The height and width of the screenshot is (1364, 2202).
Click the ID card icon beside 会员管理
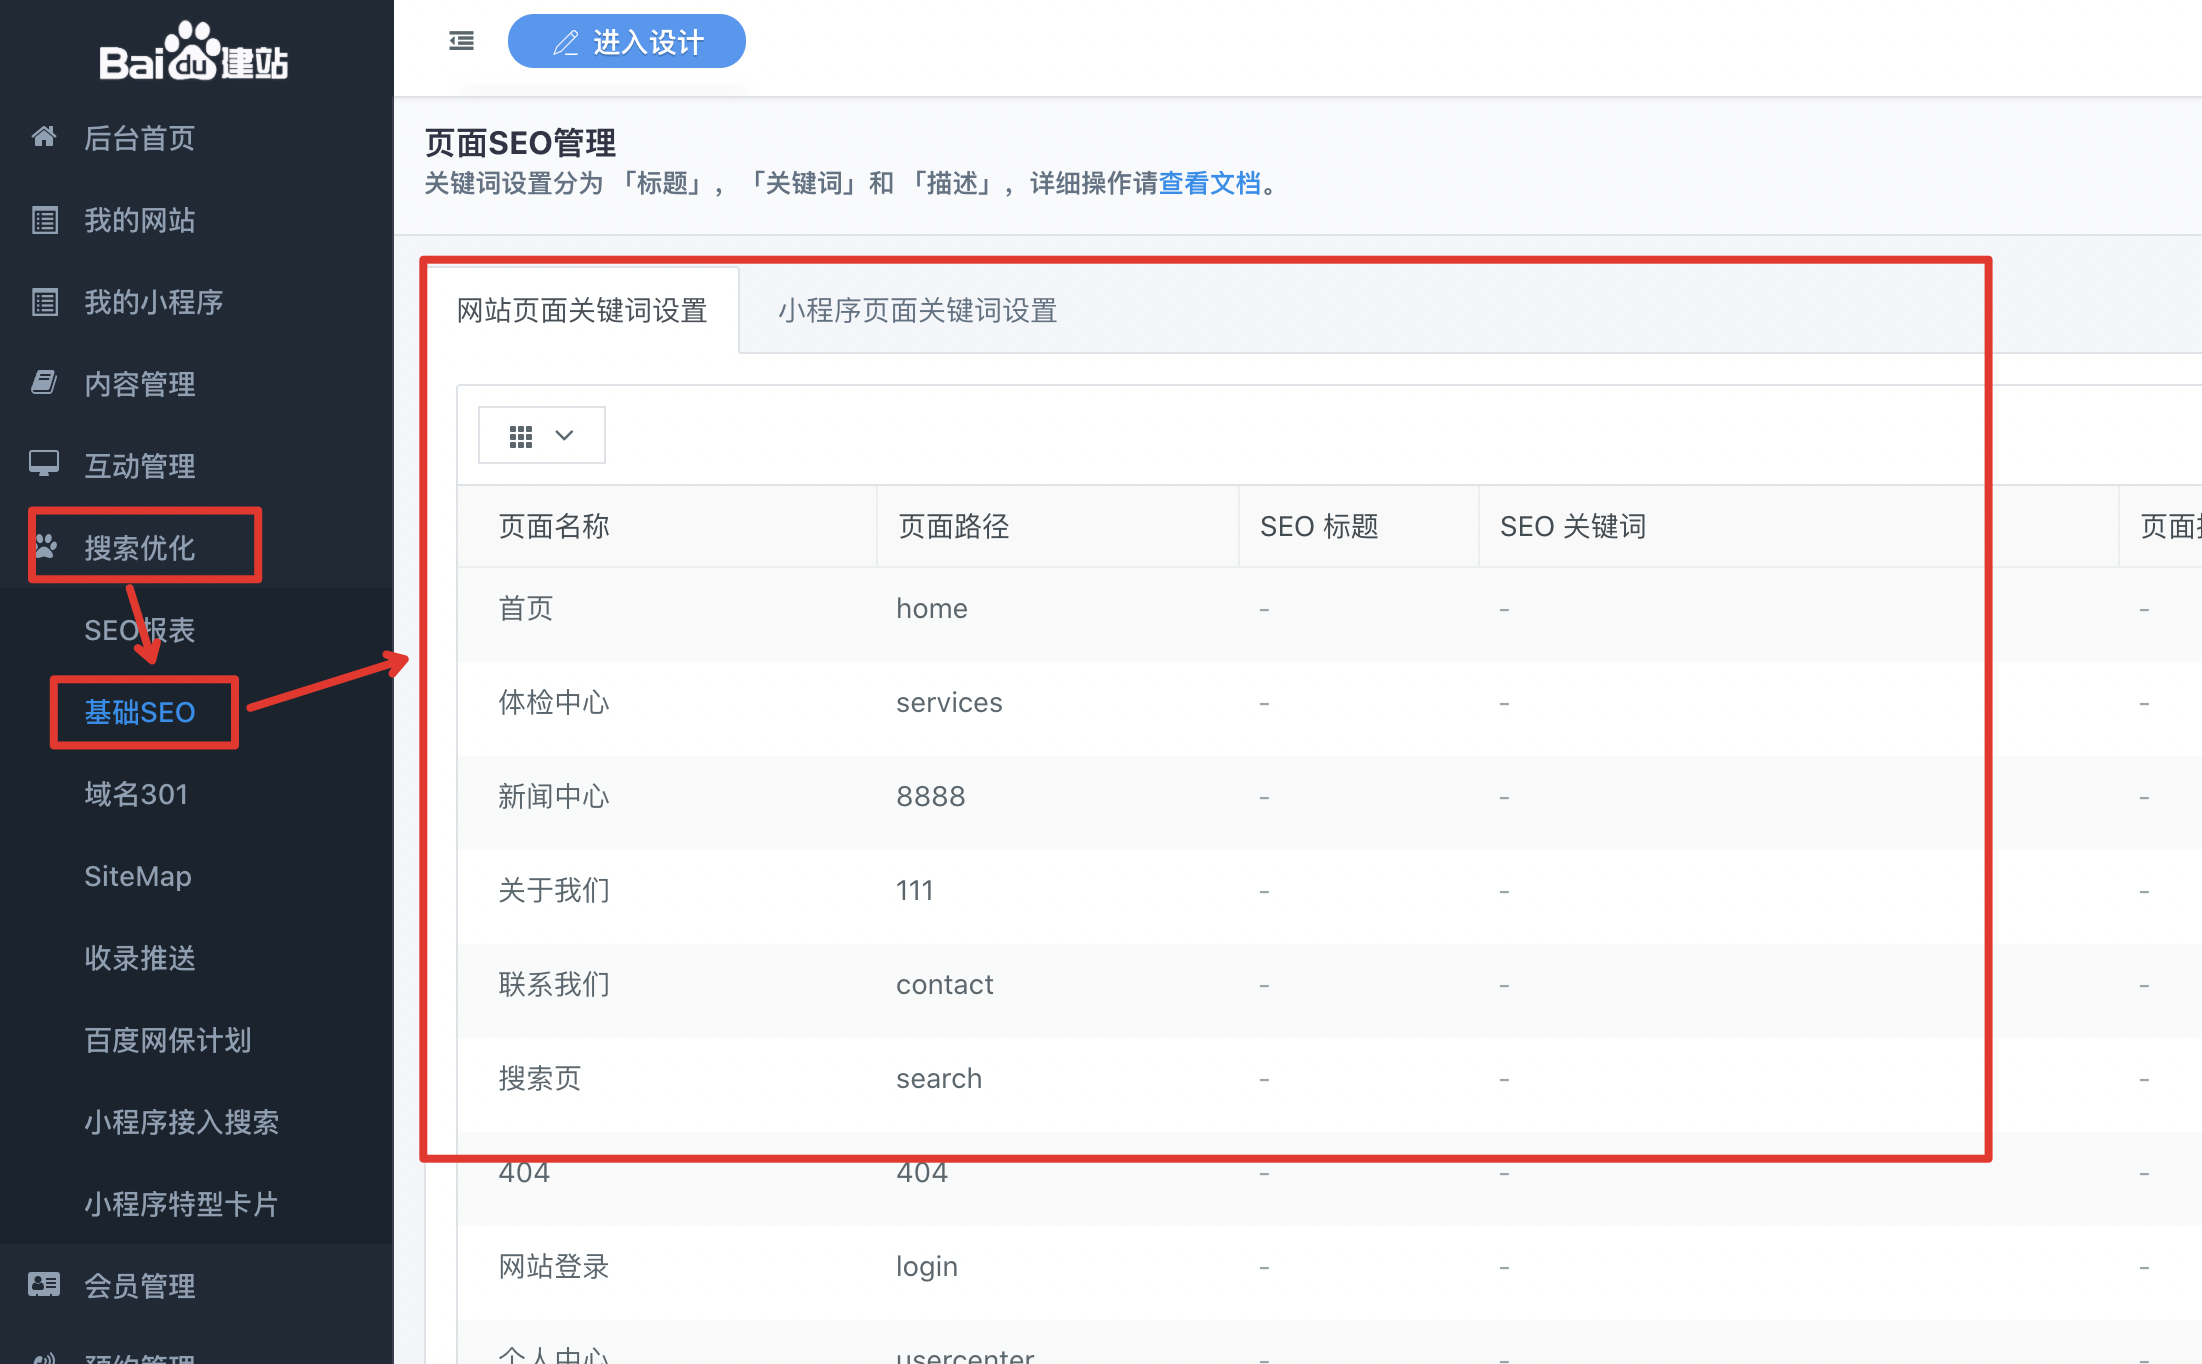pos(44,1285)
